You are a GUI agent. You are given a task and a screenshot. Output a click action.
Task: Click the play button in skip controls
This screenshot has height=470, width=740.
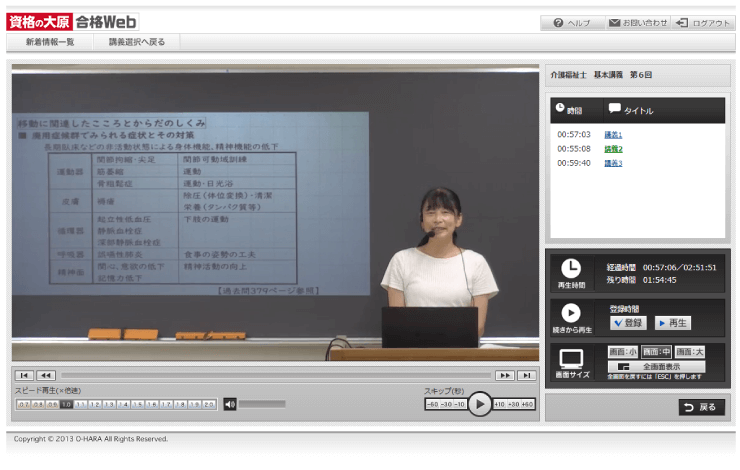click(x=480, y=404)
